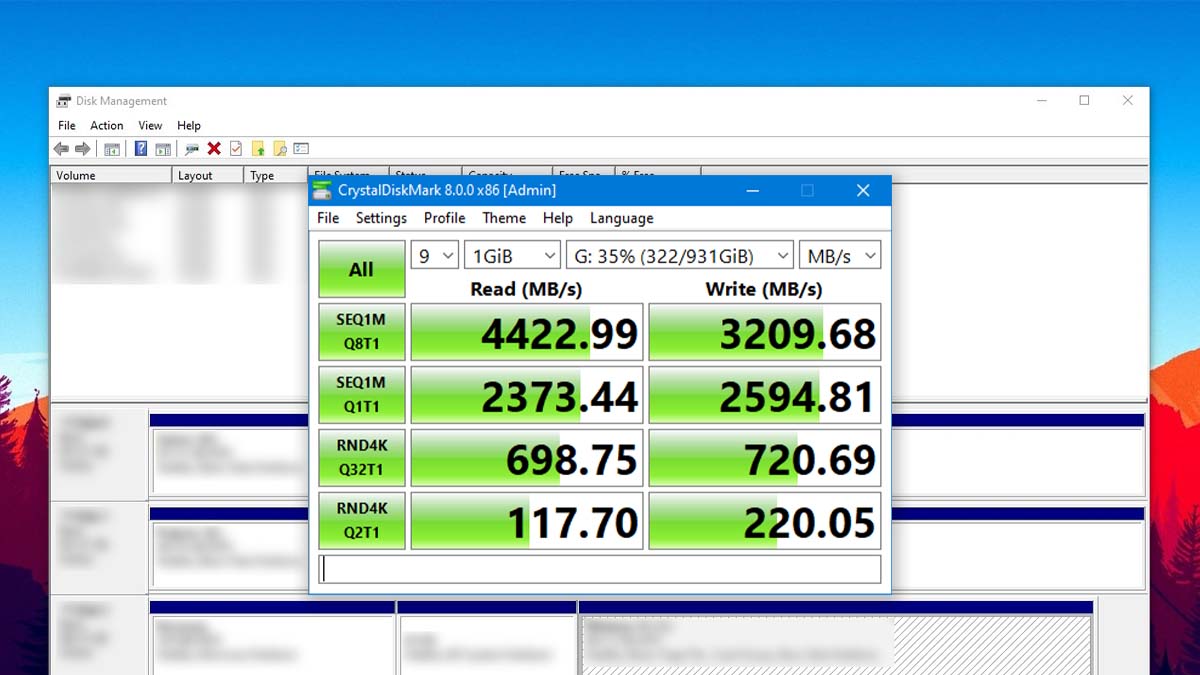Open Disk Management View menu
Screen dimensions: 1200x675
pos(150,126)
